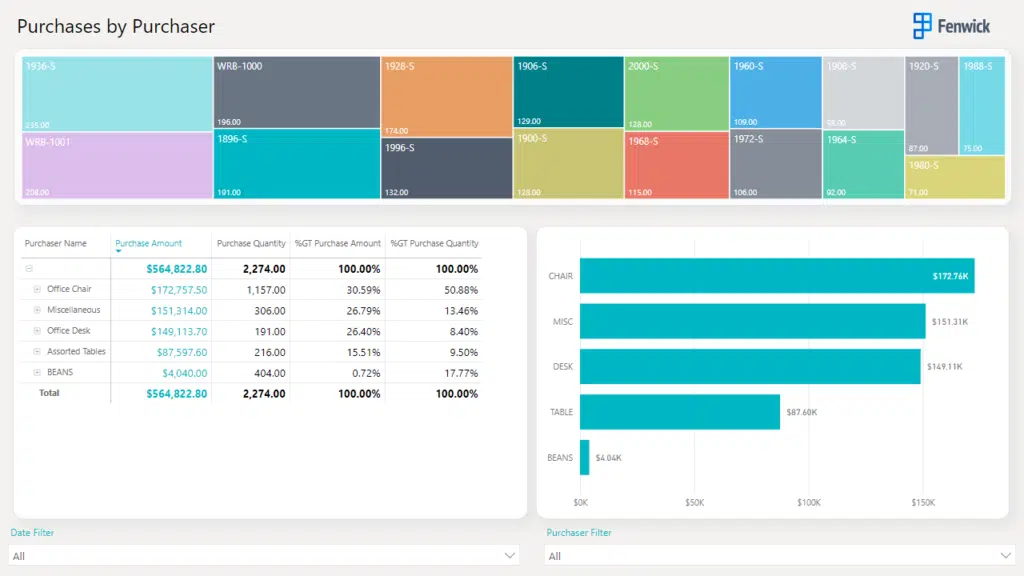The height and width of the screenshot is (576, 1024).
Task: Expand the BEANS row in table
Action: pyautogui.click(x=37, y=372)
